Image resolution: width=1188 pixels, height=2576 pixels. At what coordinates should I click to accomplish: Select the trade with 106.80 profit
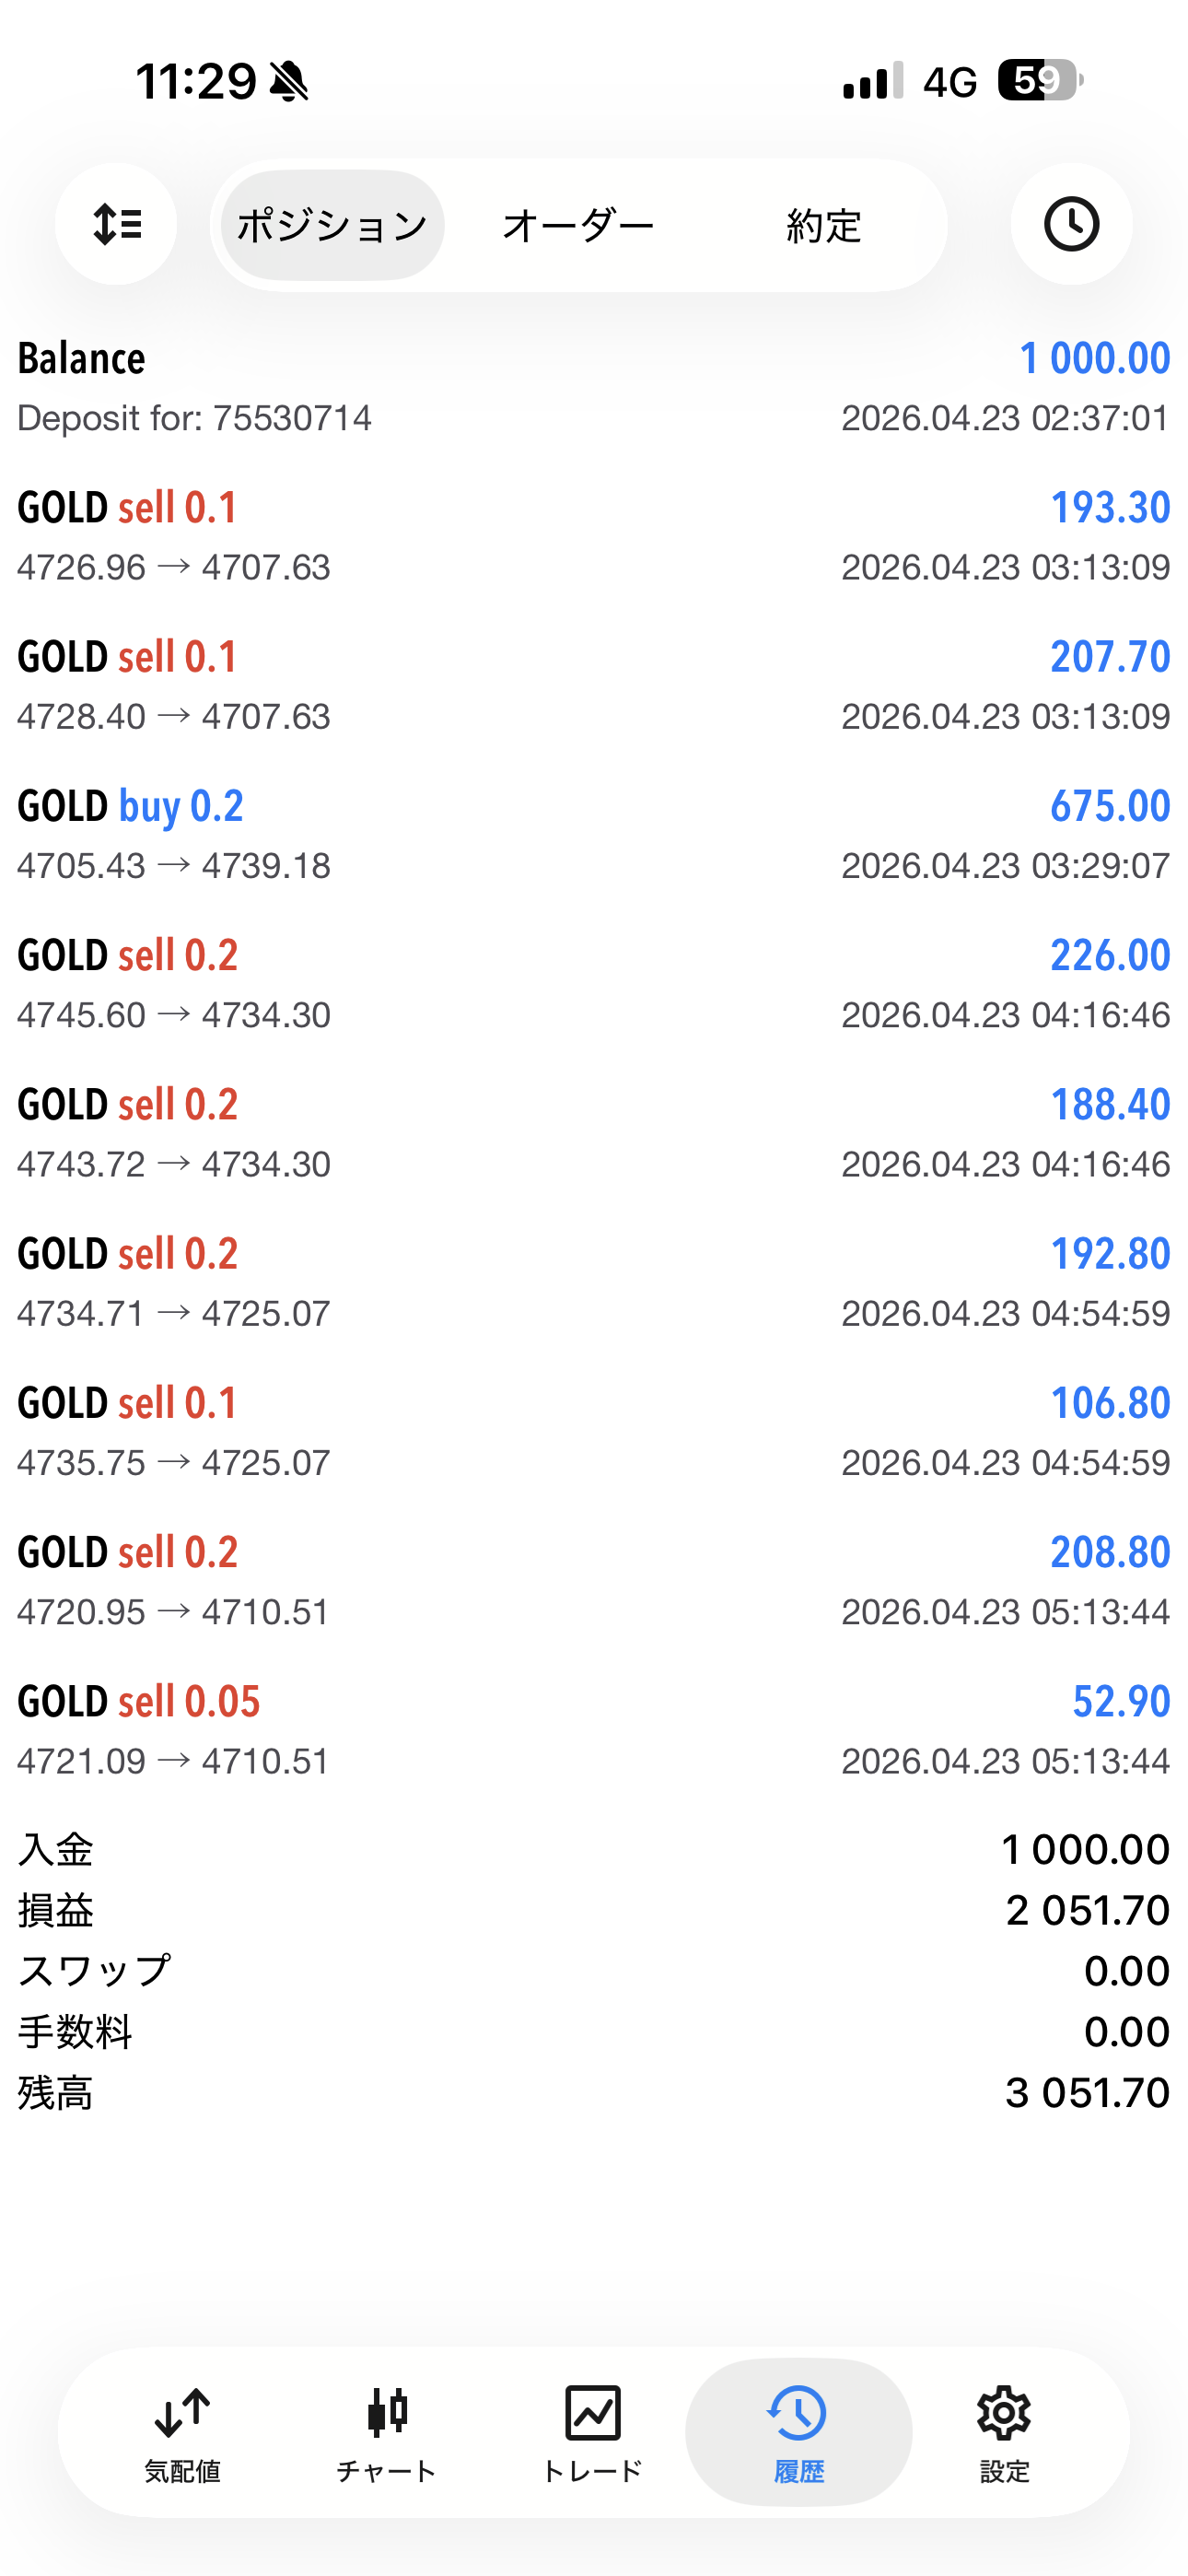(594, 1432)
